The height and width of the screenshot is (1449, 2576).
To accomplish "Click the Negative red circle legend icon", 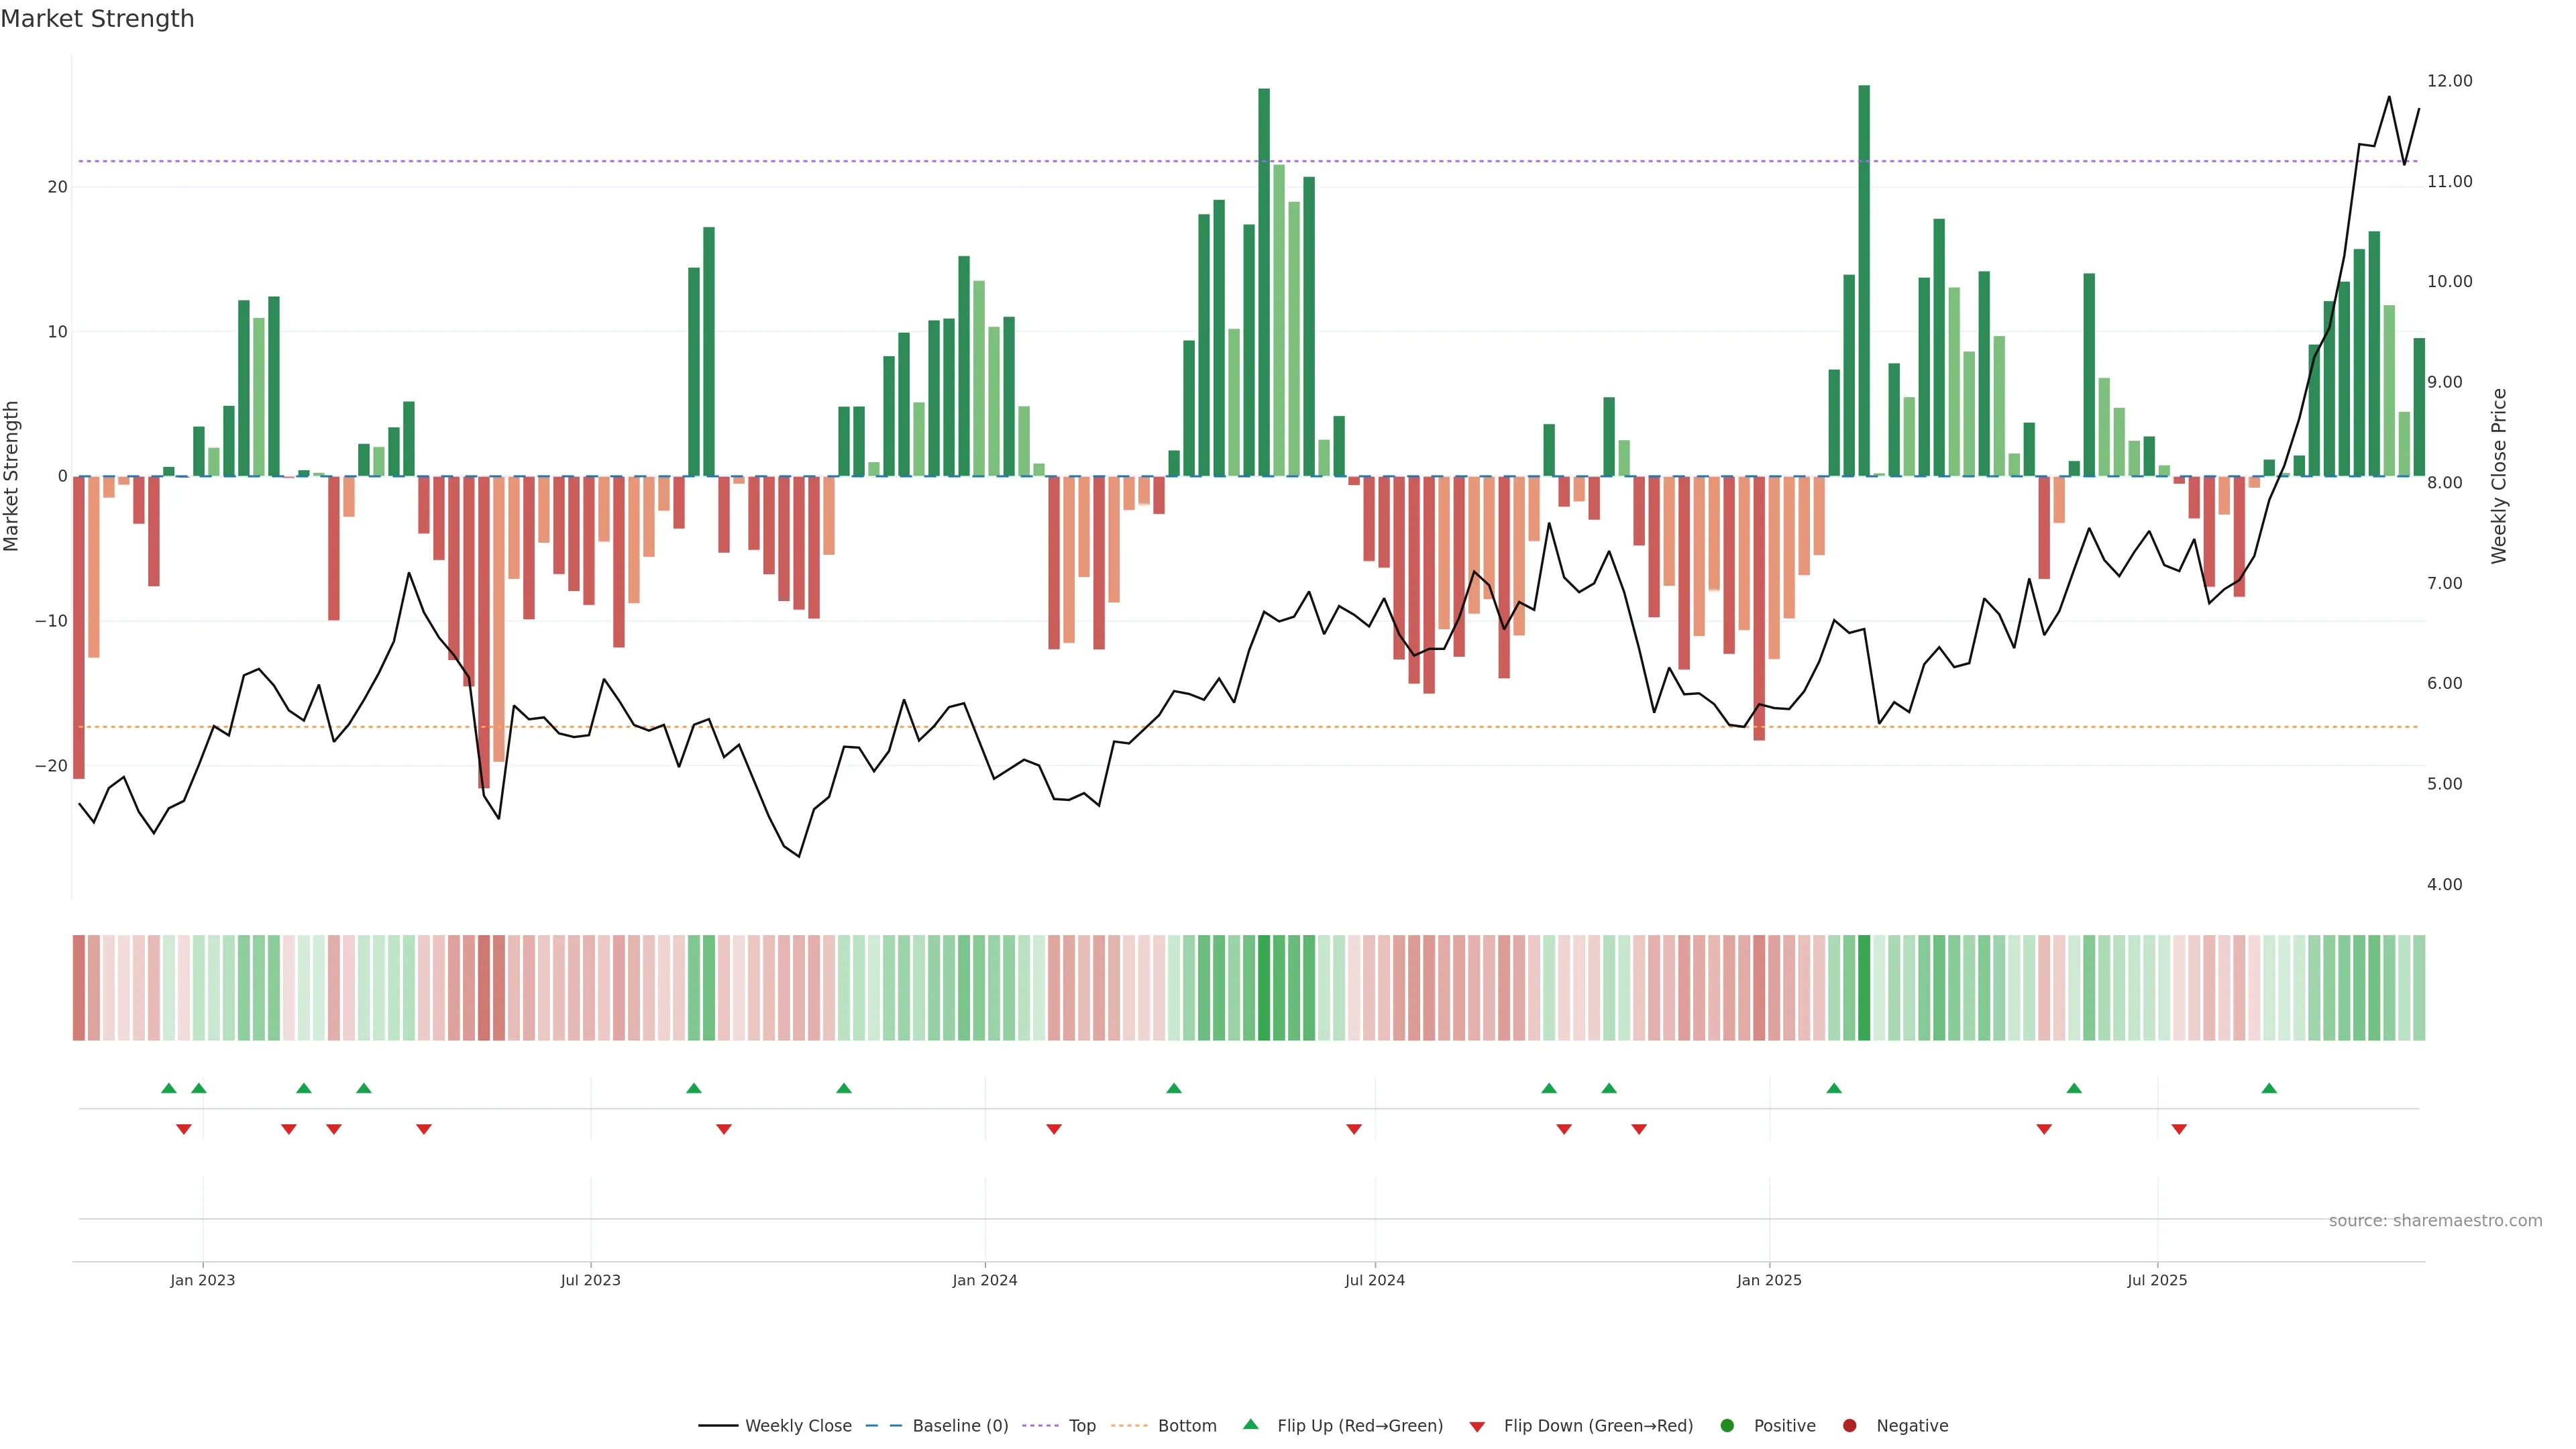I will [x=1849, y=1426].
